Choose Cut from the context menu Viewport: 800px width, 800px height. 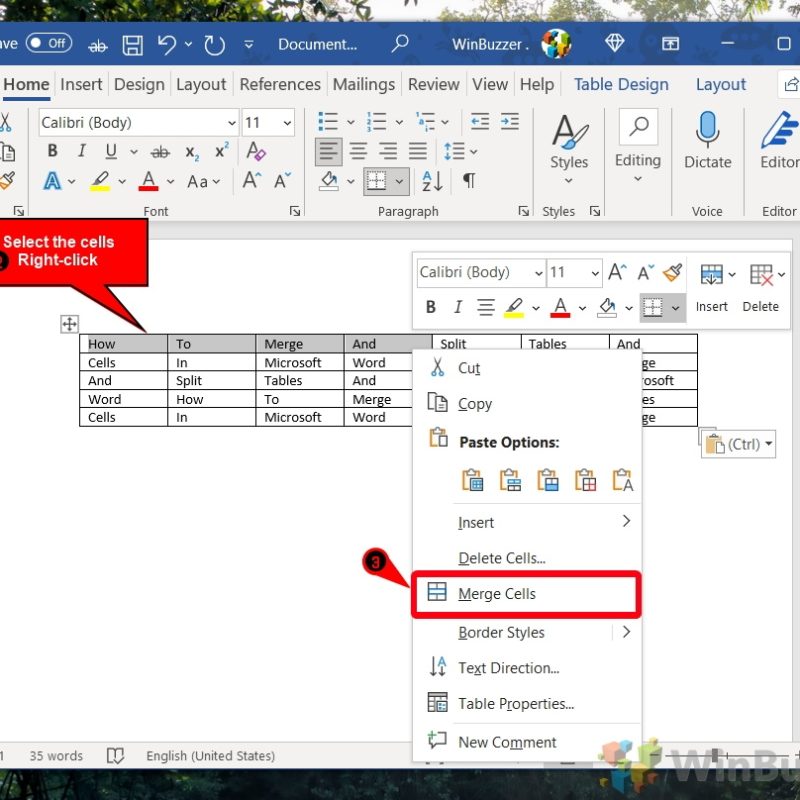pos(527,368)
